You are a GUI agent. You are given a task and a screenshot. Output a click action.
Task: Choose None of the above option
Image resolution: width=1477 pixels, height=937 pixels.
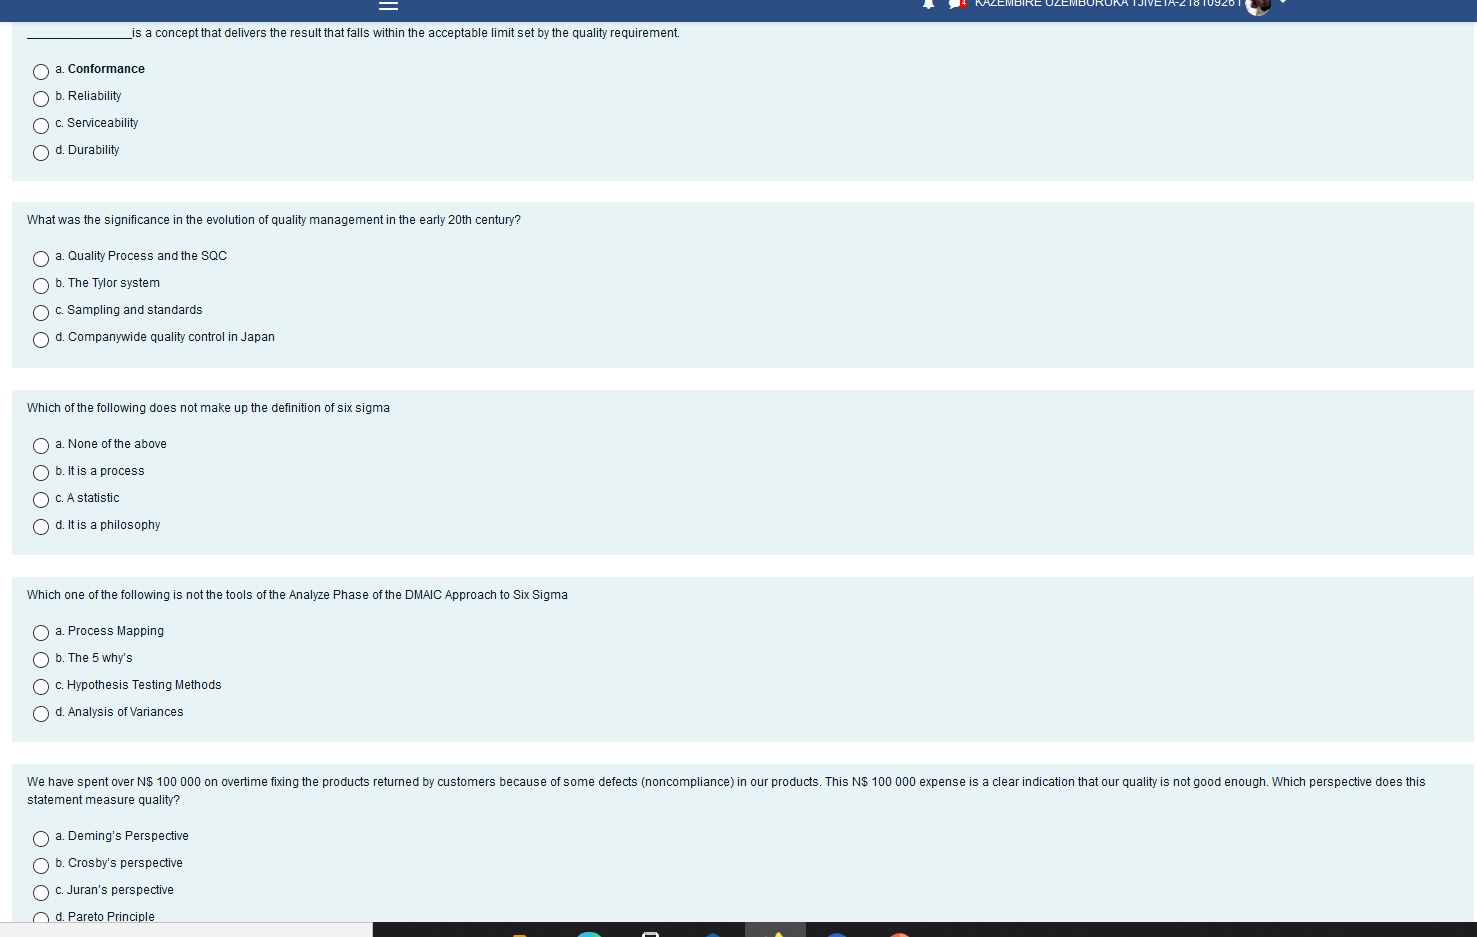tap(41, 446)
